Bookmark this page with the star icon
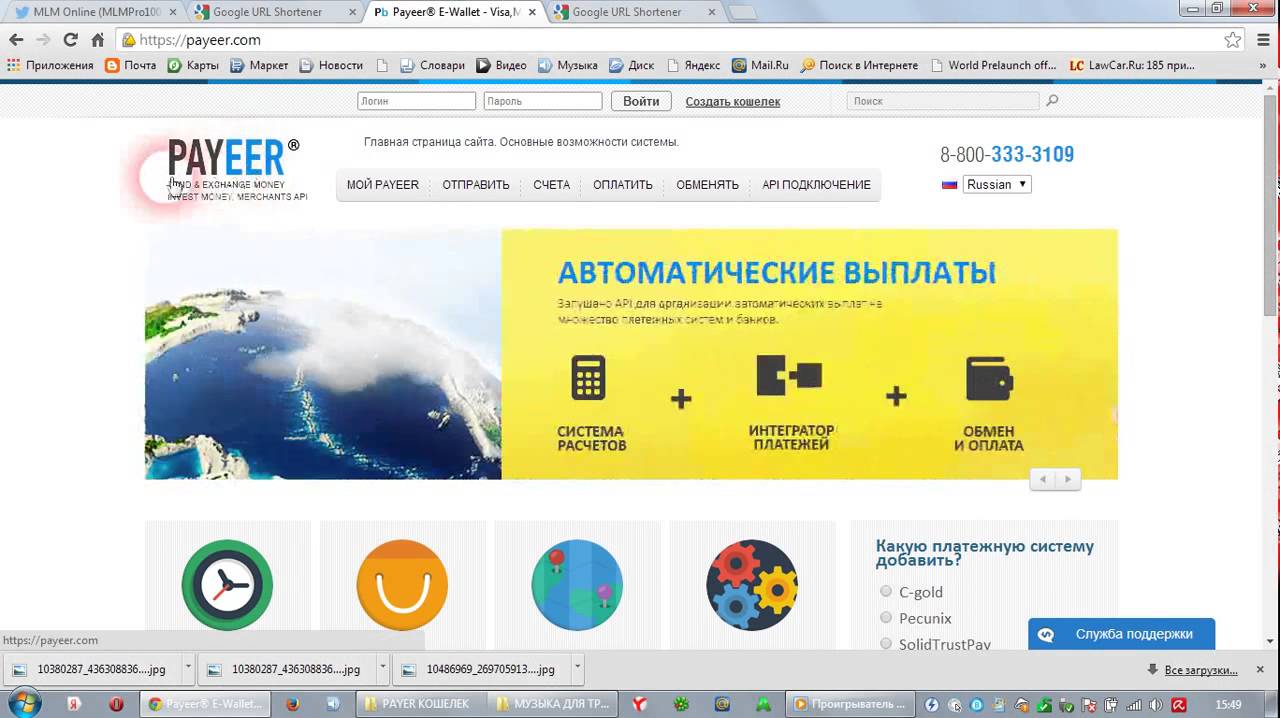Screen dimensions: 1280x718 pyautogui.click(x=1233, y=40)
